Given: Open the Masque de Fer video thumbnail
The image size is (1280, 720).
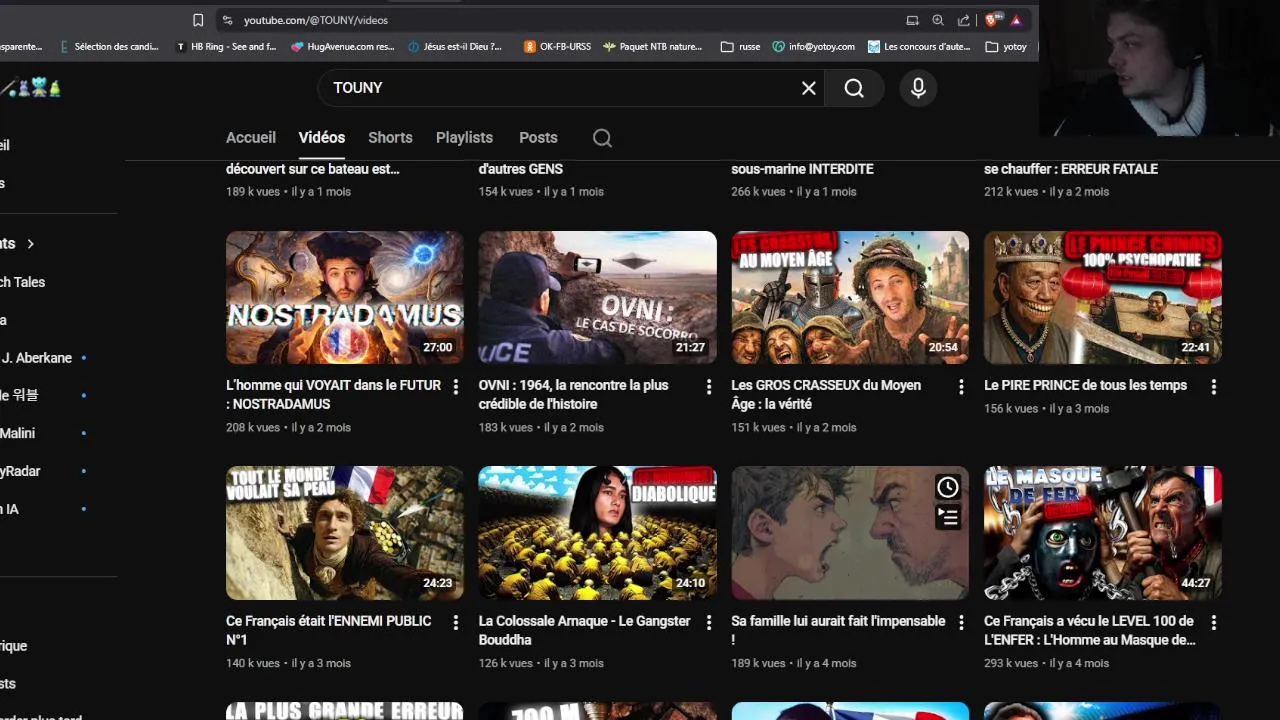Looking at the screenshot, I should point(1103,533).
